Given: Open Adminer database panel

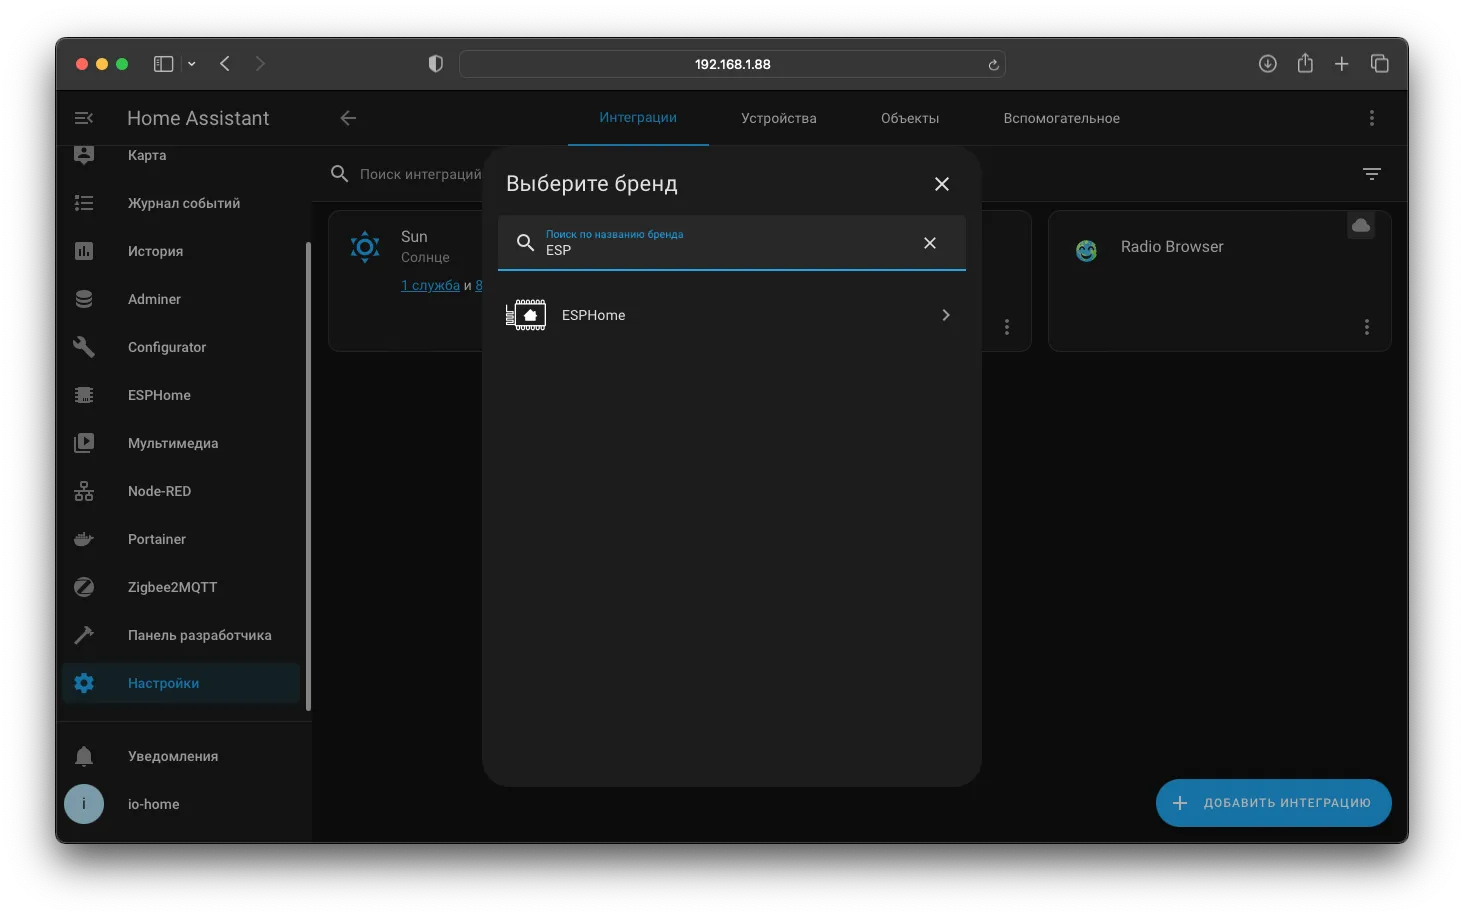Looking at the screenshot, I should click(180, 299).
